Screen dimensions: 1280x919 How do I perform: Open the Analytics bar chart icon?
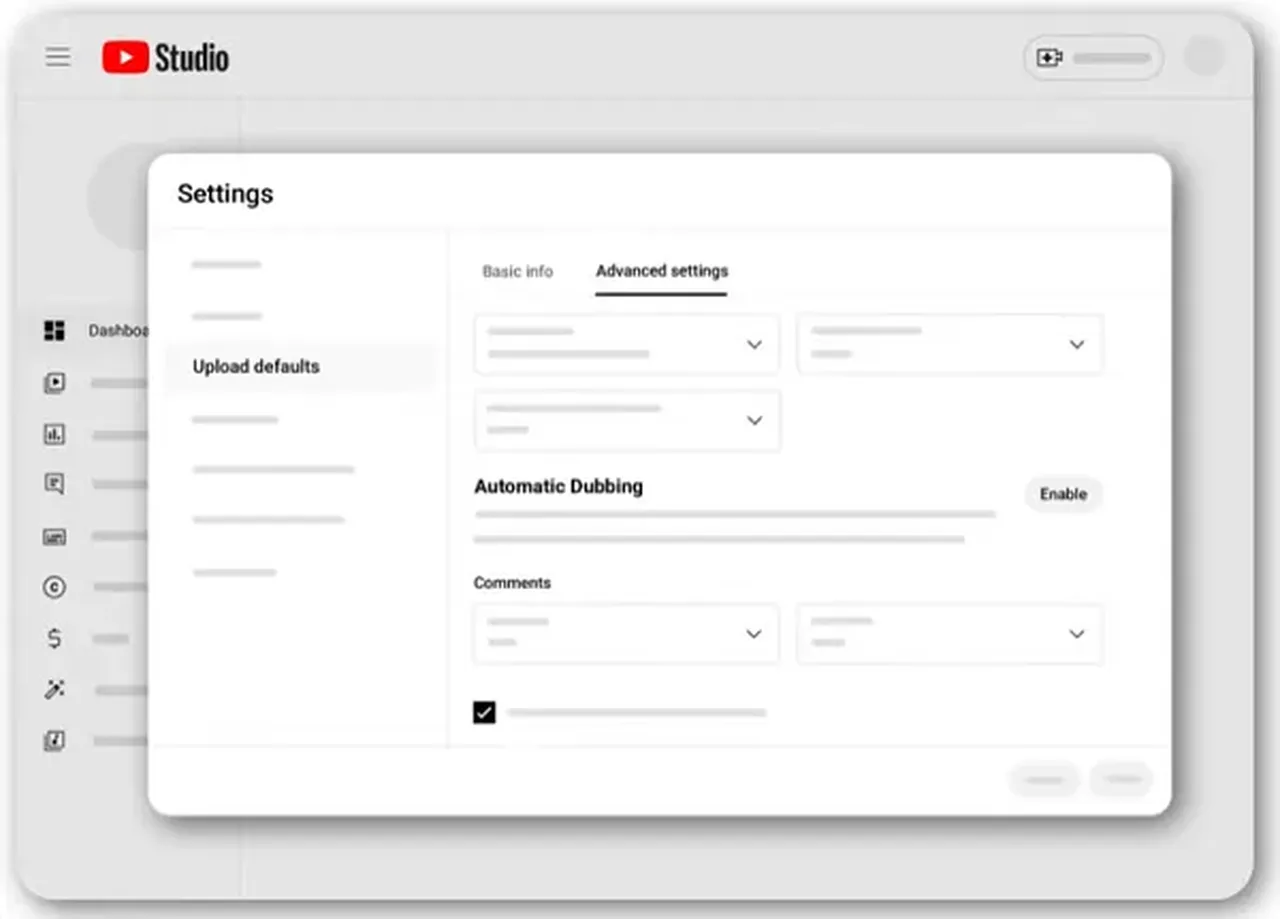54,434
